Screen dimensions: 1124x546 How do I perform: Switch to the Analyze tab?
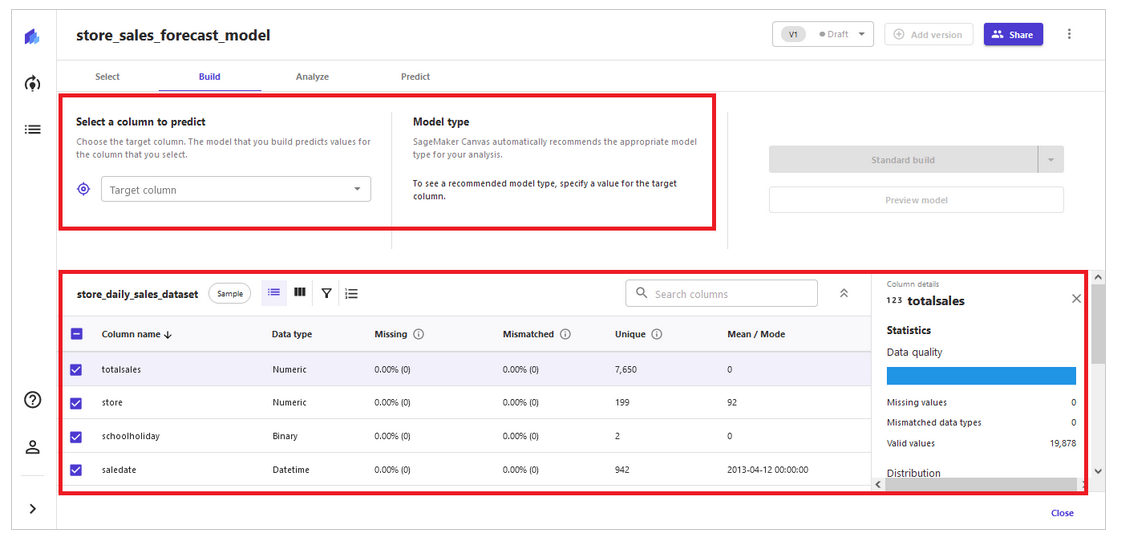click(312, 77)
